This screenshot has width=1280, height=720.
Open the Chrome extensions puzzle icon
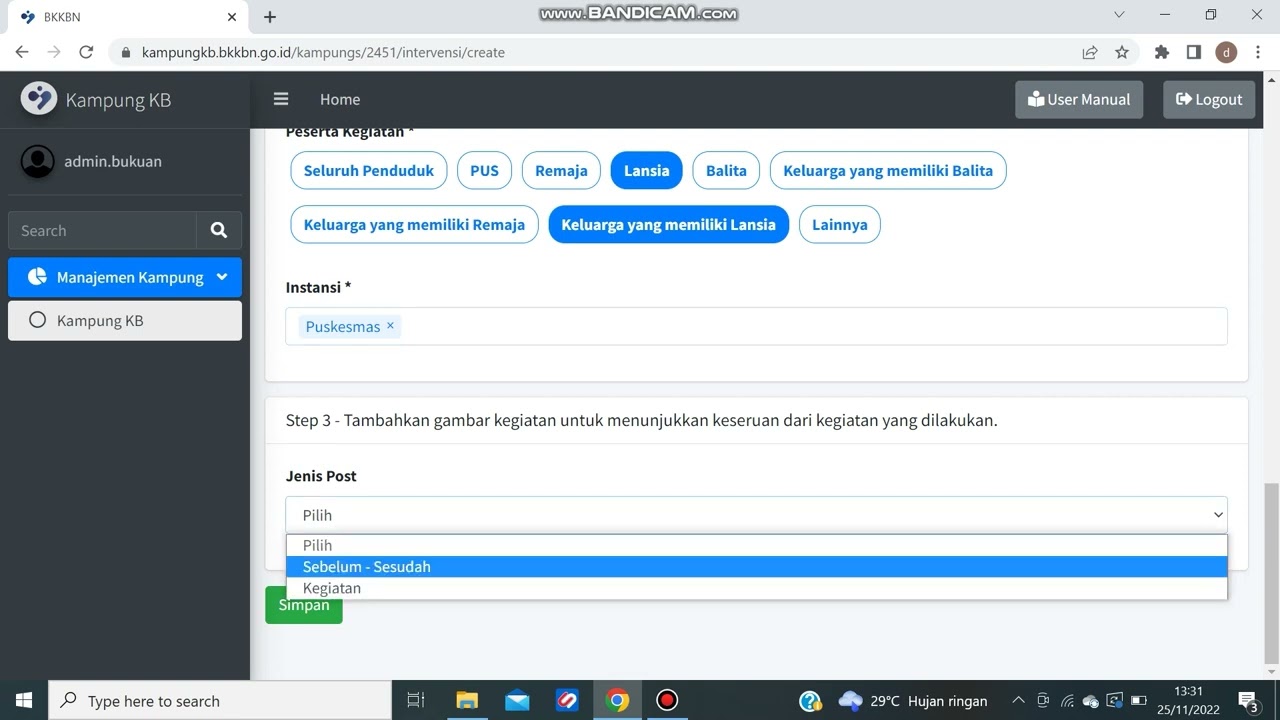[1161, 52]
